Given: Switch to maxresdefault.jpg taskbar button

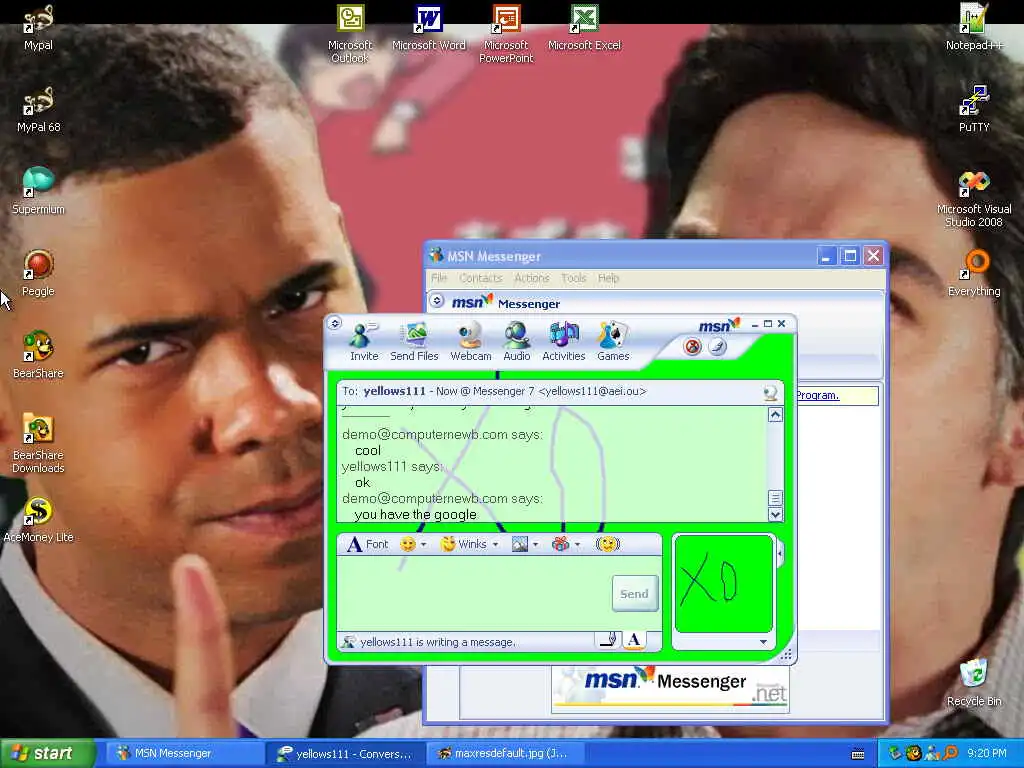Looking at the screenshot, I should pos(505,753).
